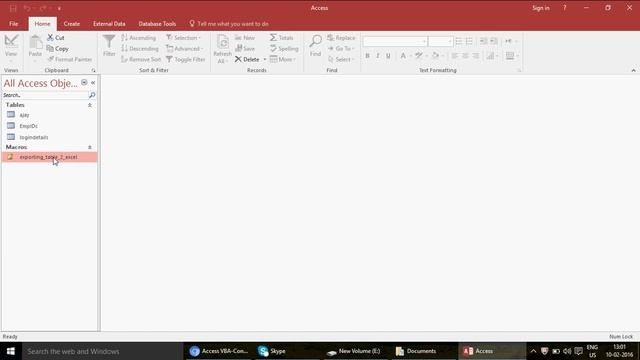Switch to the External Data tab

109,24
